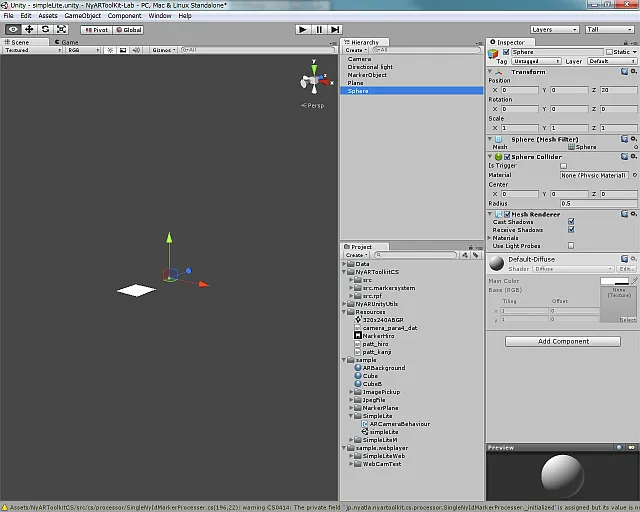Enable Is Trigger checkbox
Image resolution: width=640 pixels, height=512 pixels.
564,166
